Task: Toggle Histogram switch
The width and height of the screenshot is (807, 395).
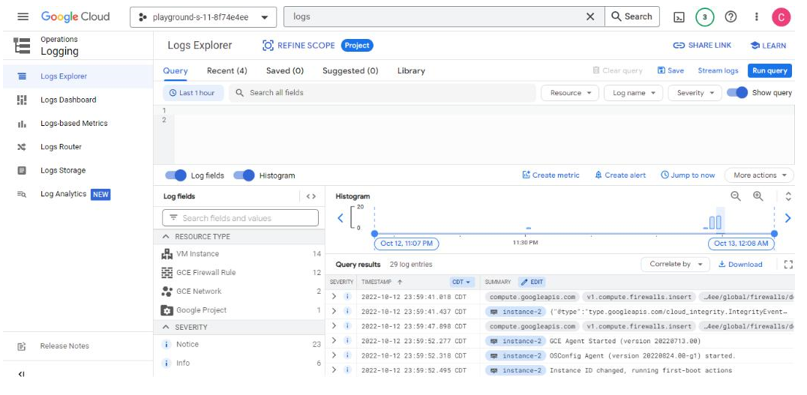Action: [x=244, y=175]
